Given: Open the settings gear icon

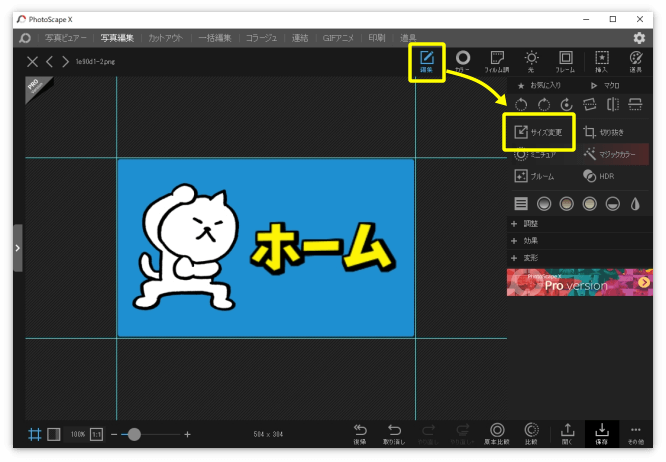Looking at the screenshot, I should 639,38.
